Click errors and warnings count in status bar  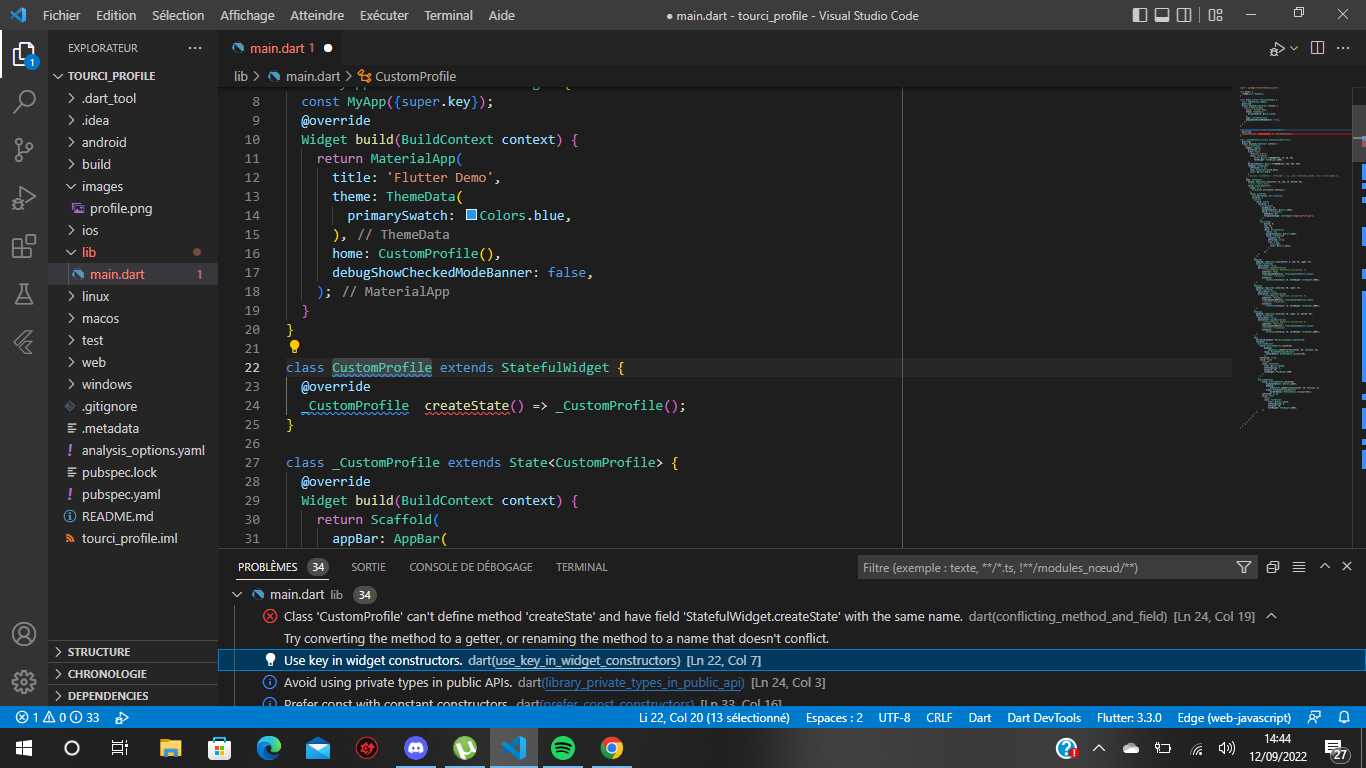coord(57,717)
